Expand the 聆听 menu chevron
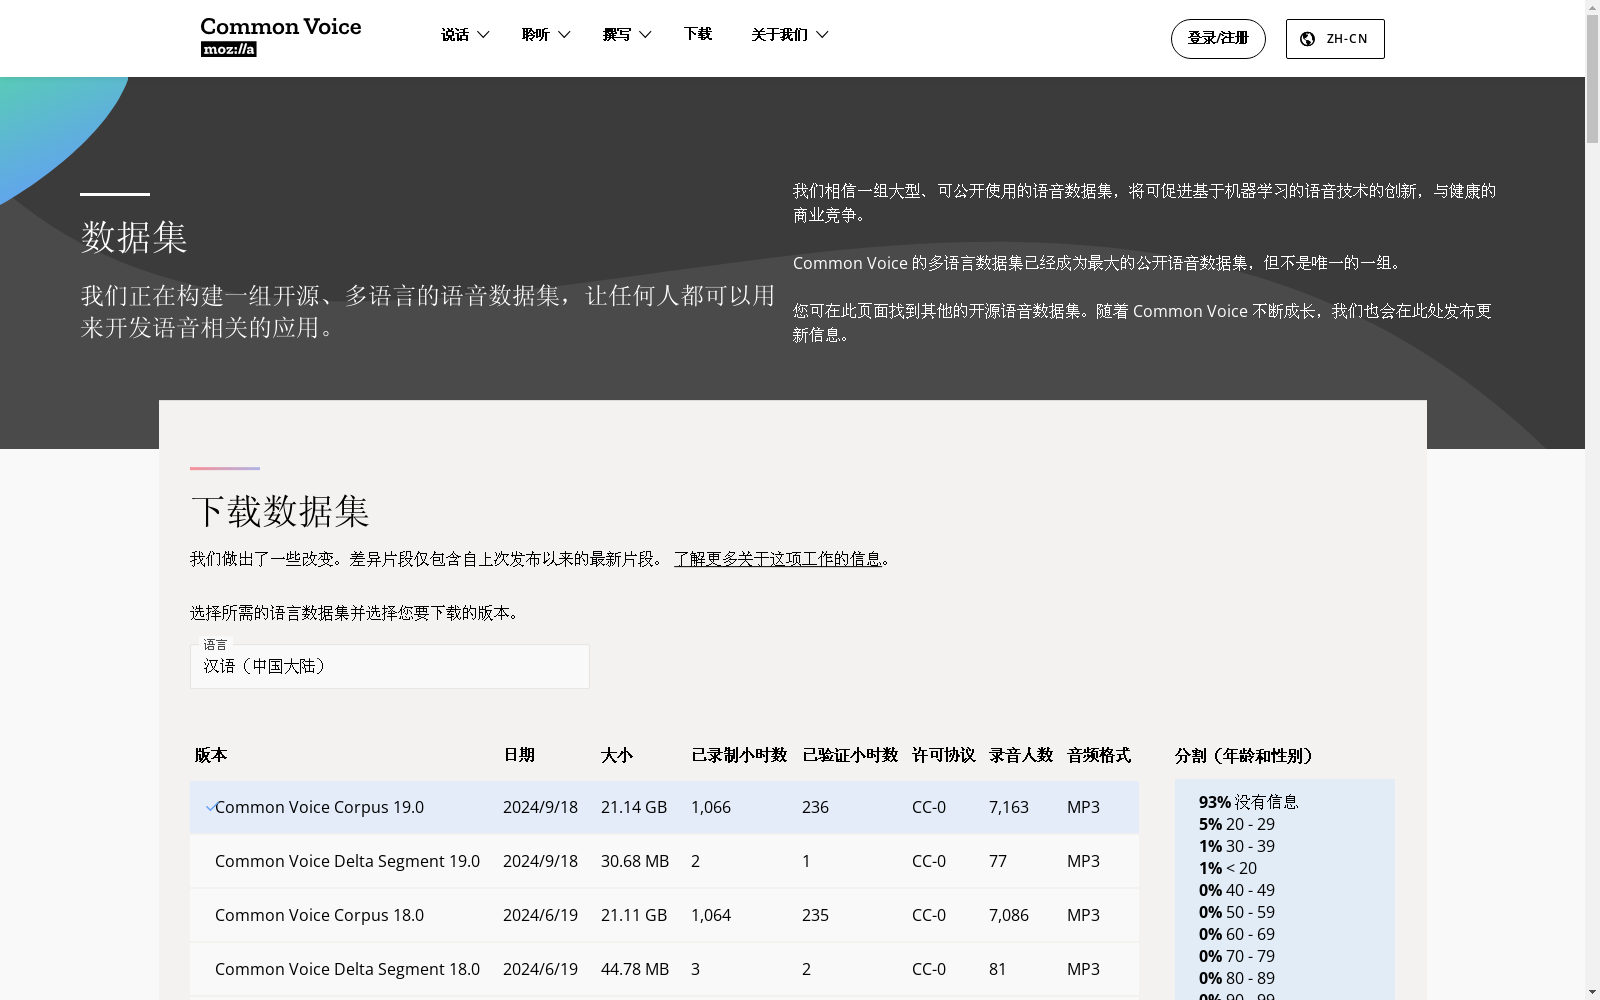This screenshot has width=1600, height=1000. tap(564, 35)
